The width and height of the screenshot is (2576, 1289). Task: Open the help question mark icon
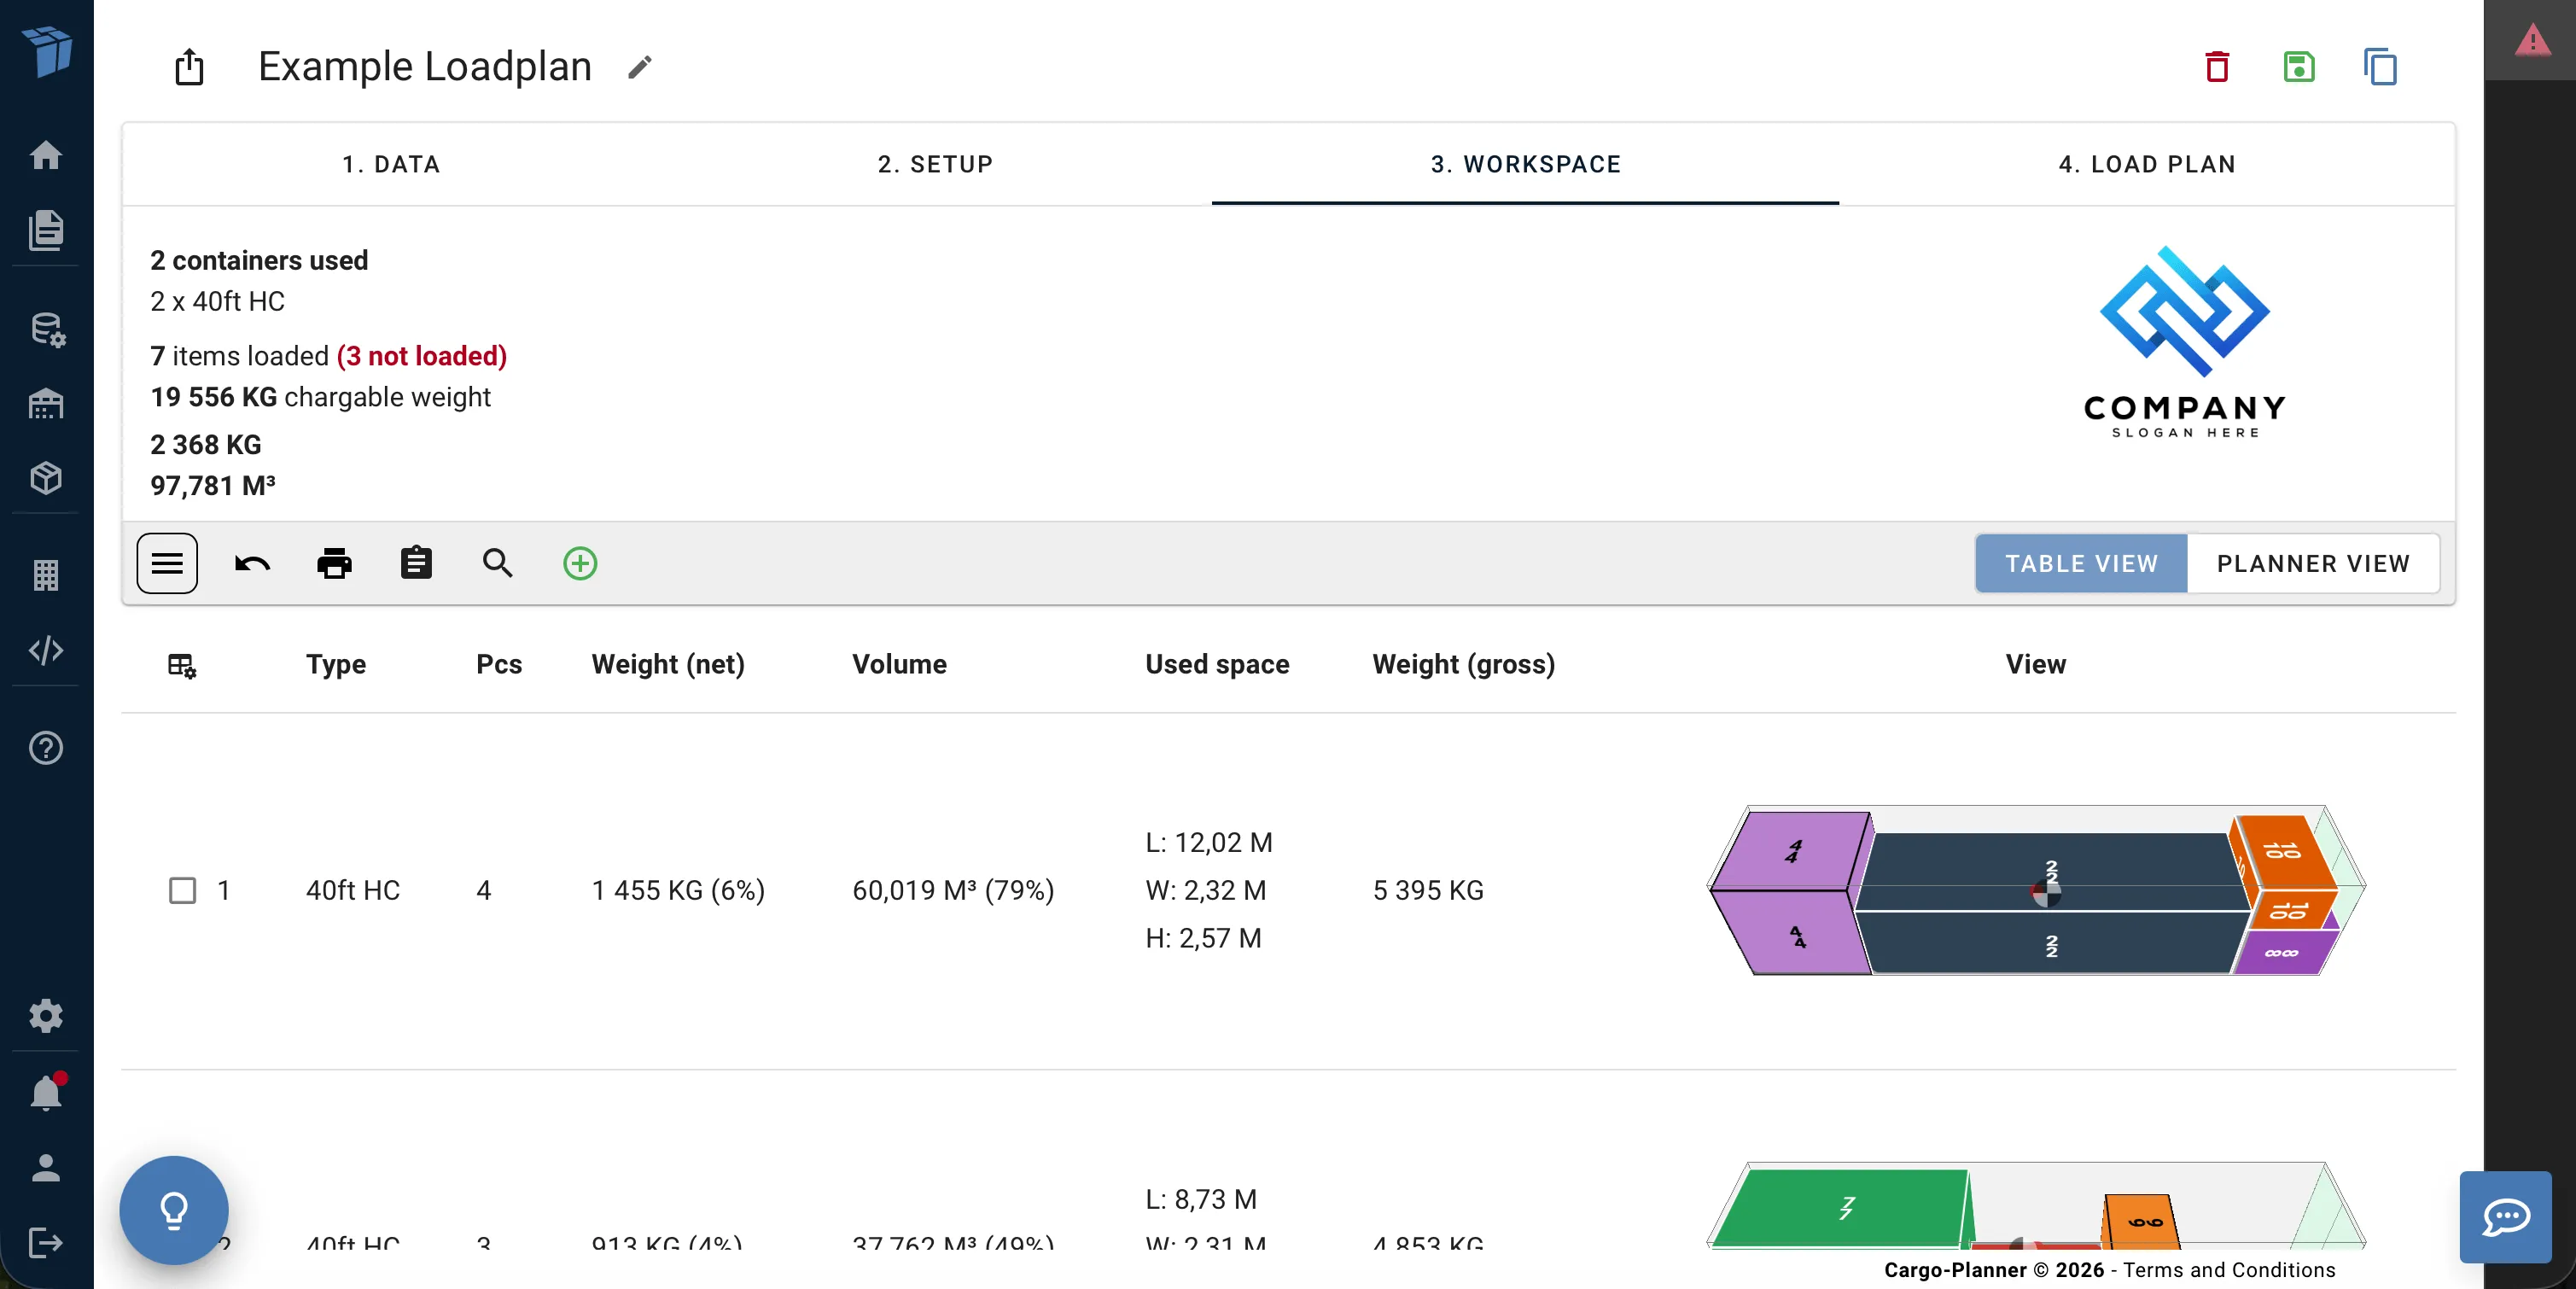46,748
